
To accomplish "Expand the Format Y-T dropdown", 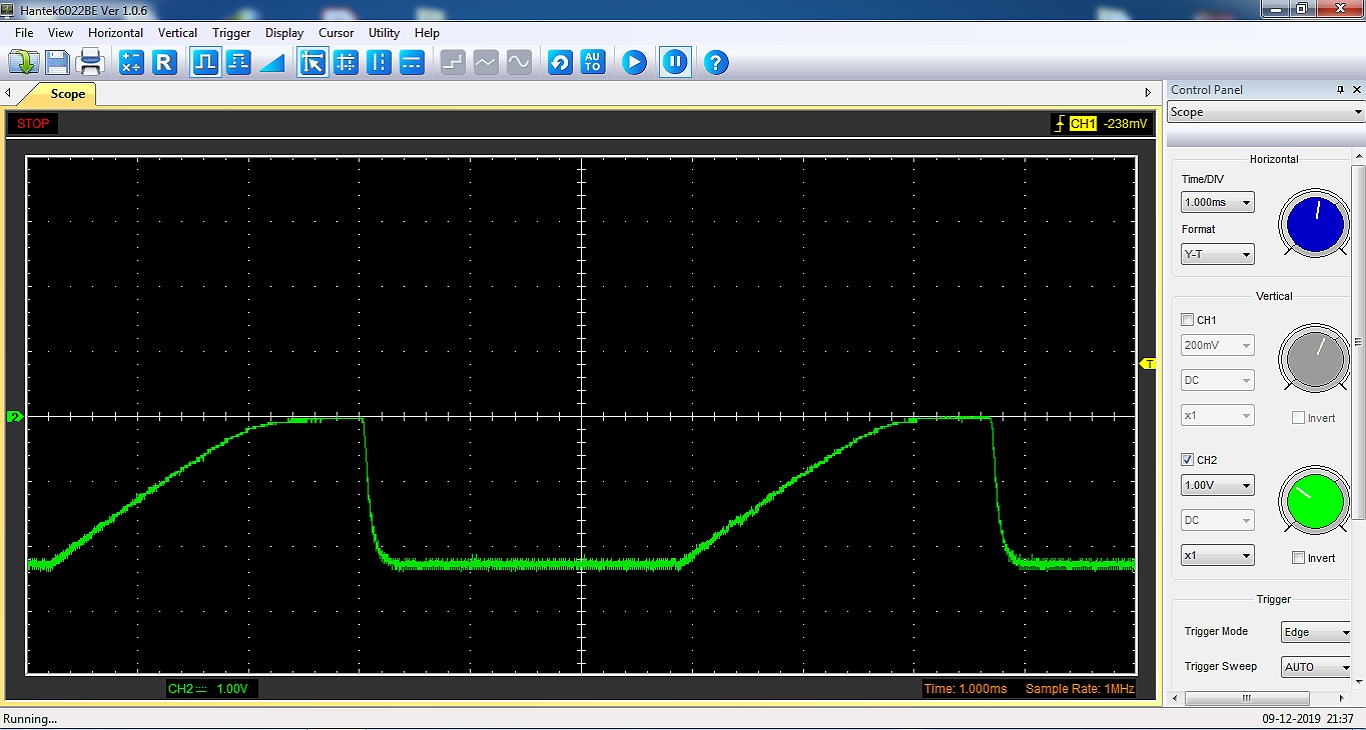I will pyautogui.click(x=1217, y=255).
